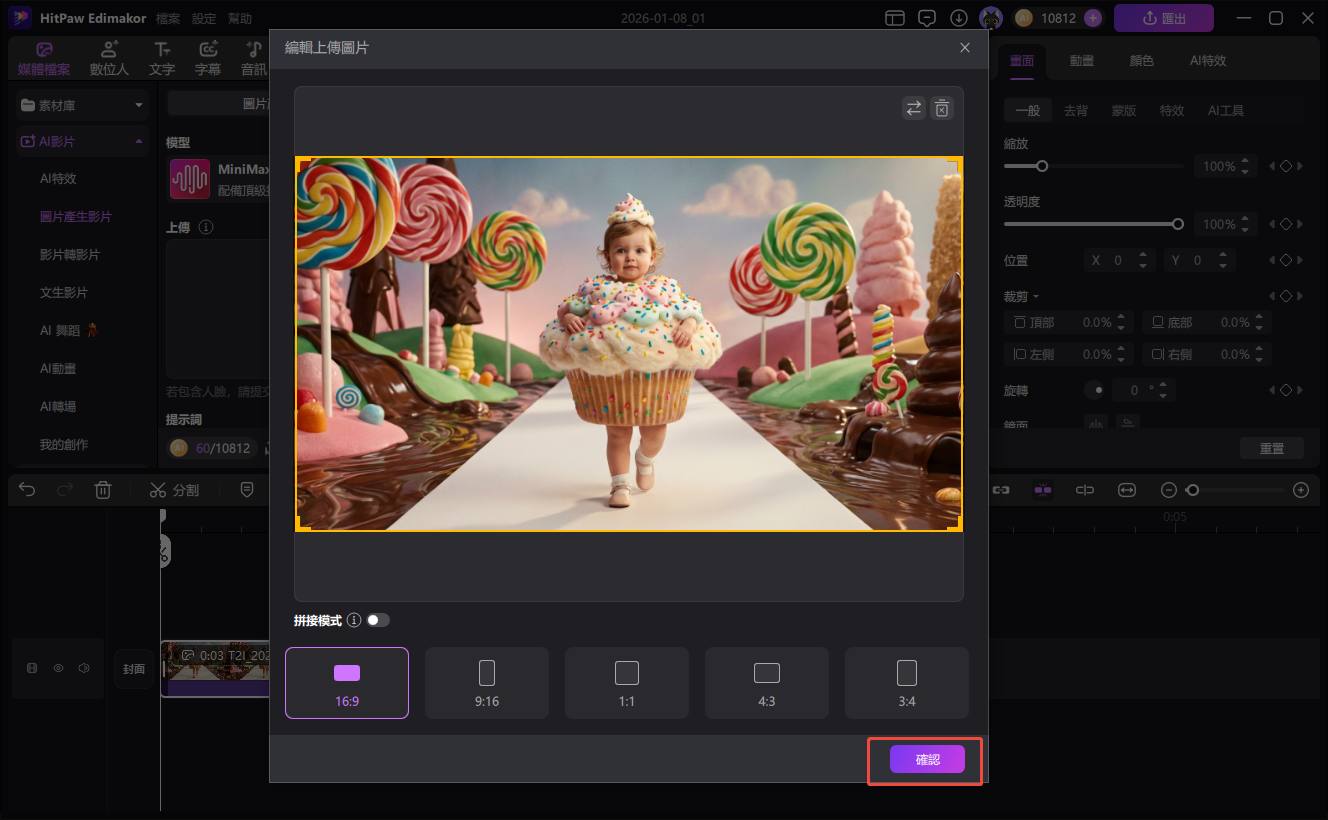The image size is (1328, 820).
Task: Click the download icon in title bar
Action: coord(958,18)
